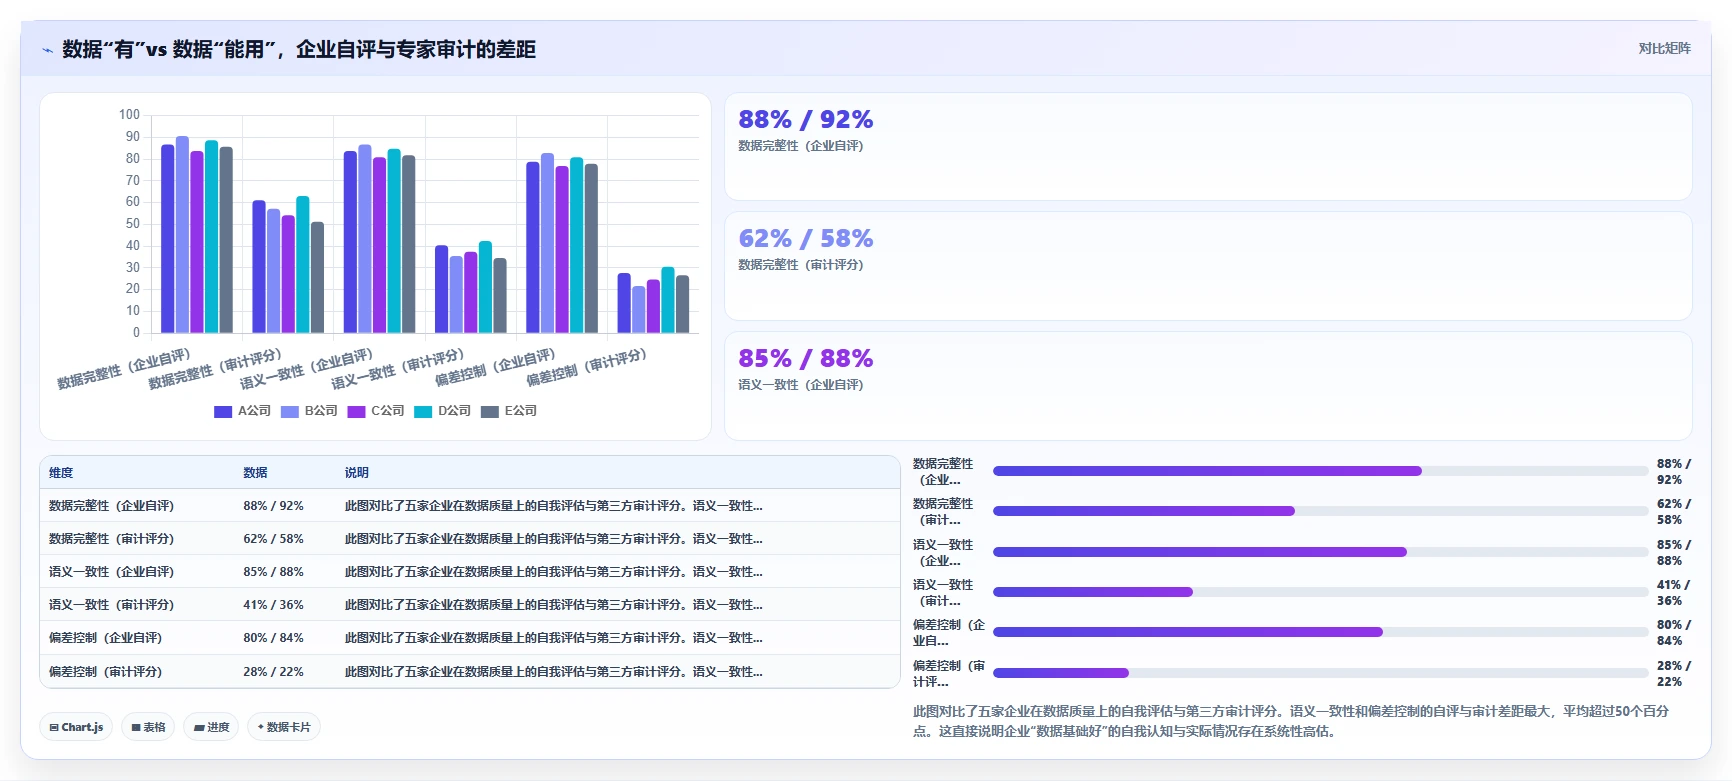Image resolution: width=1732 pixels, height=781 pixels.
Task: Click table value 28% / 22%
Action: [273, 672]
